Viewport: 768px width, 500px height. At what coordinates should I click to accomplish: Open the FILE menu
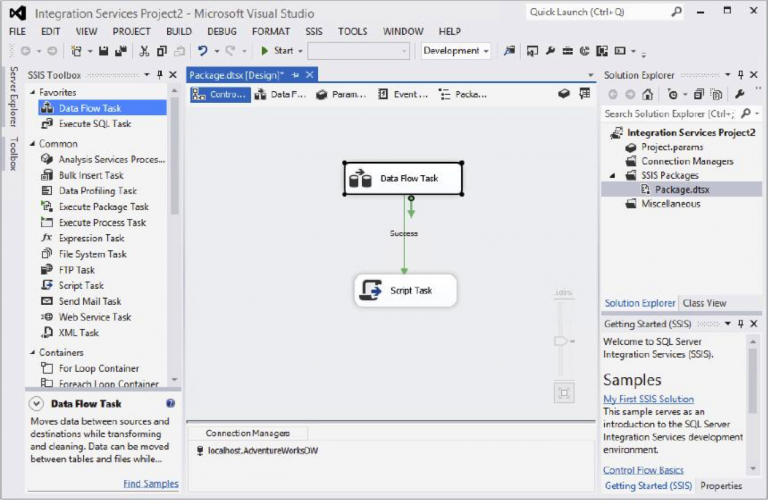coord(17,31)
